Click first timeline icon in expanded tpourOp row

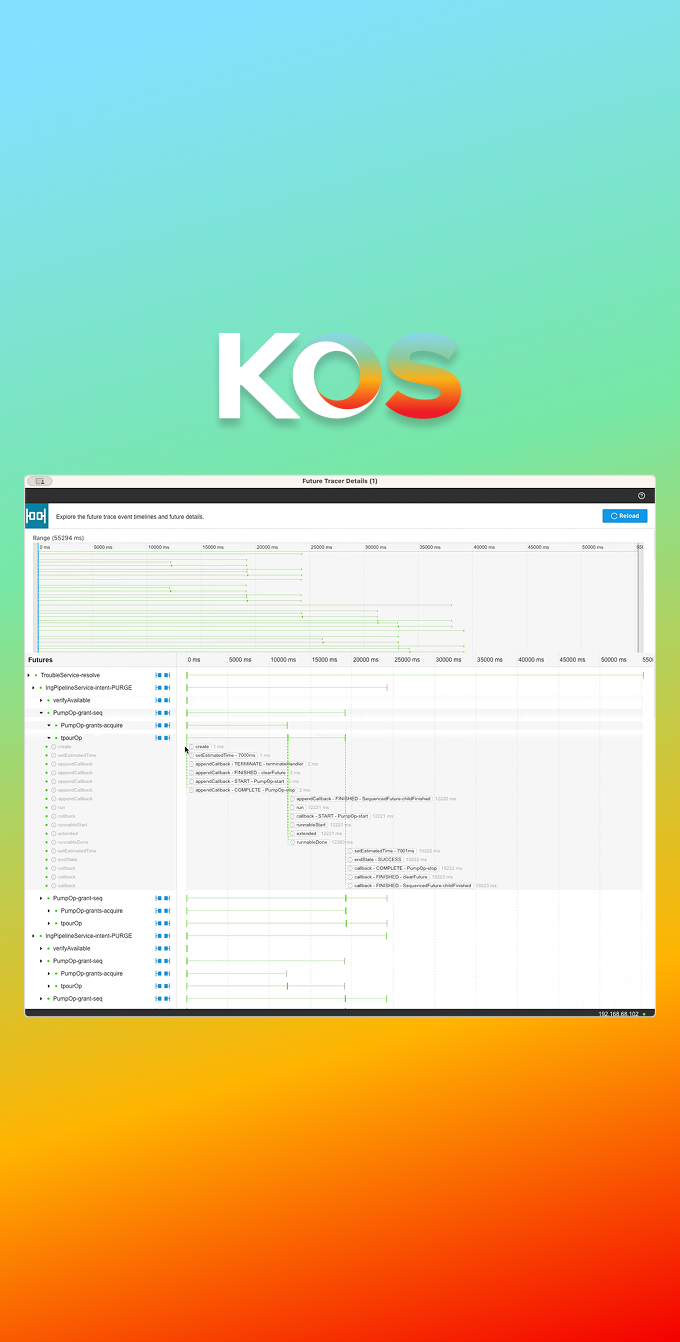tap(158, 738)
